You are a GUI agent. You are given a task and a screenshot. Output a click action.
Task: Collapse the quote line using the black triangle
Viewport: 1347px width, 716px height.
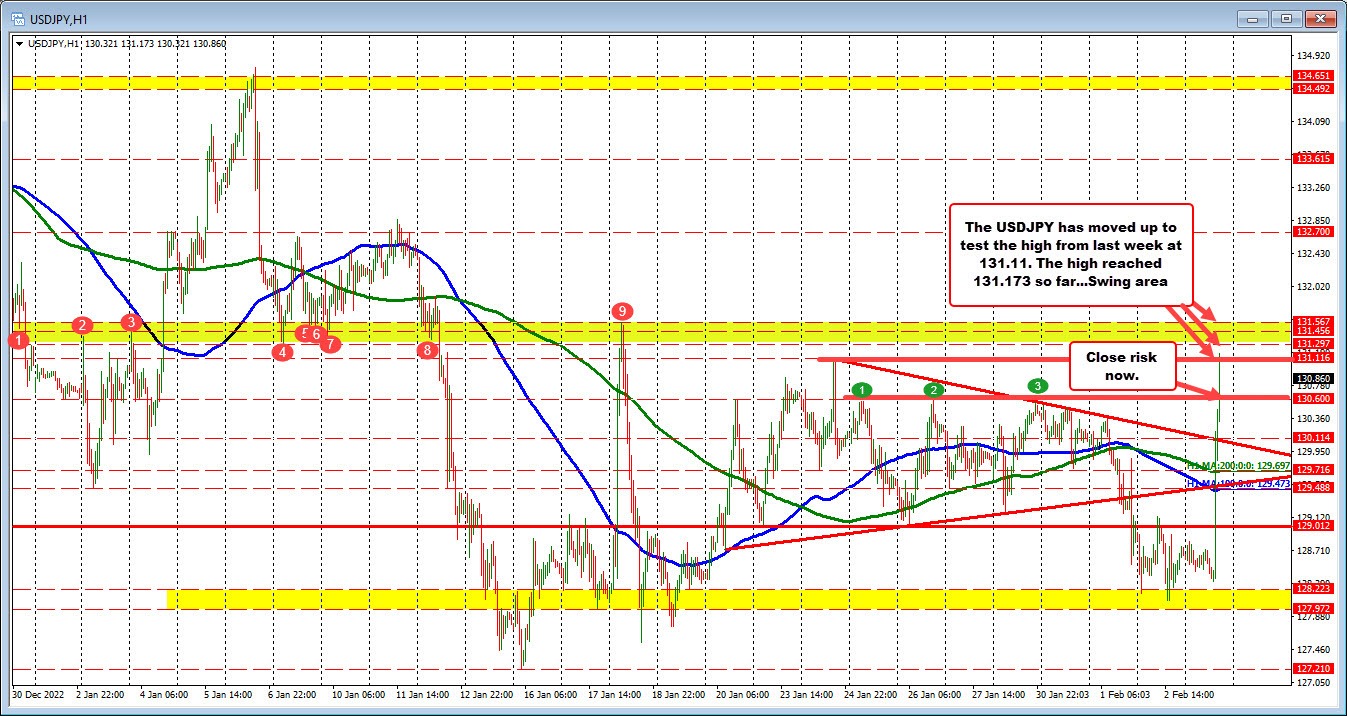click(x=21, y=43)
